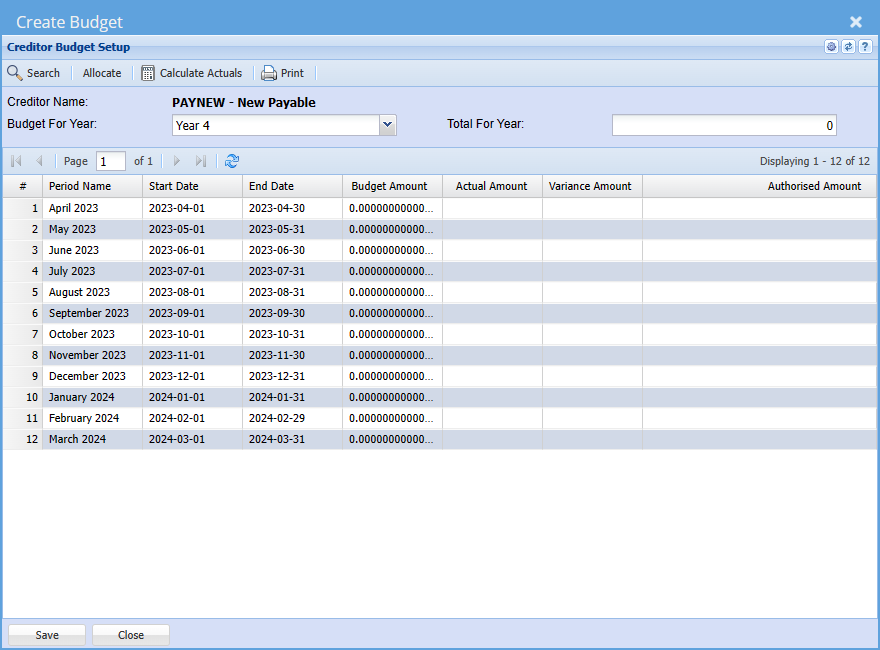Go to the first page of results
Image resolution: width=880 pixels, height=650 pixels.
click(x=16, y=161)
